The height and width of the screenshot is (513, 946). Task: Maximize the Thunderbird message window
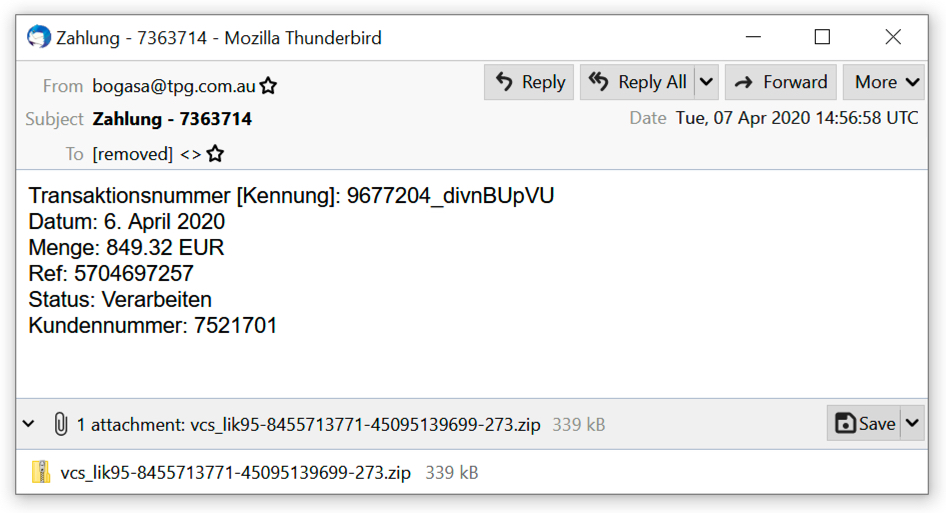822,37
